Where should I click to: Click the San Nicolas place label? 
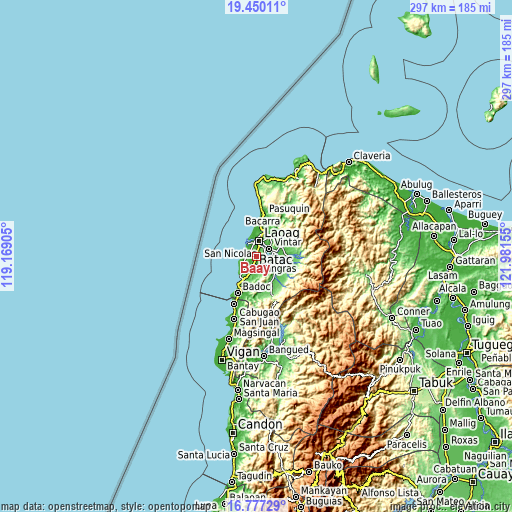pyautogui.click(x=228, y=253)
